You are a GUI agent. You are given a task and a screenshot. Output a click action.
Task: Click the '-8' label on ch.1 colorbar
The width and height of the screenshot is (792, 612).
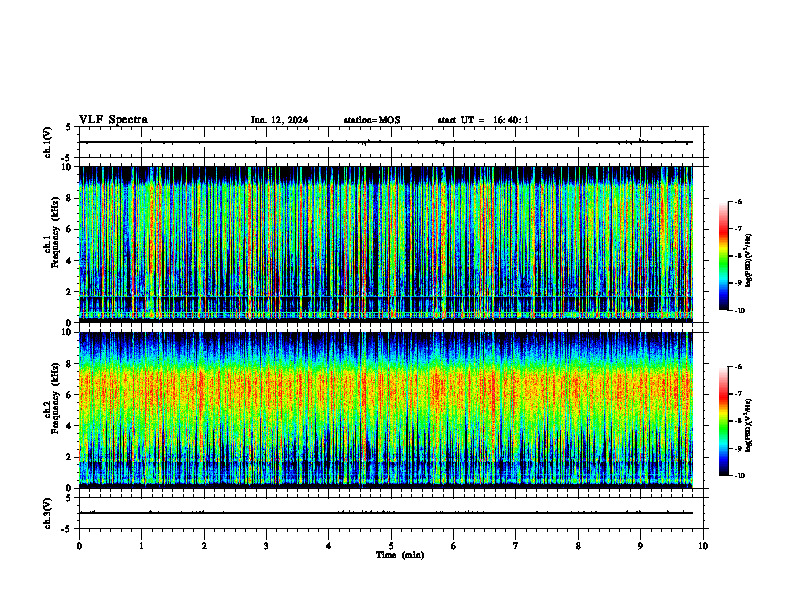point(738,256)
